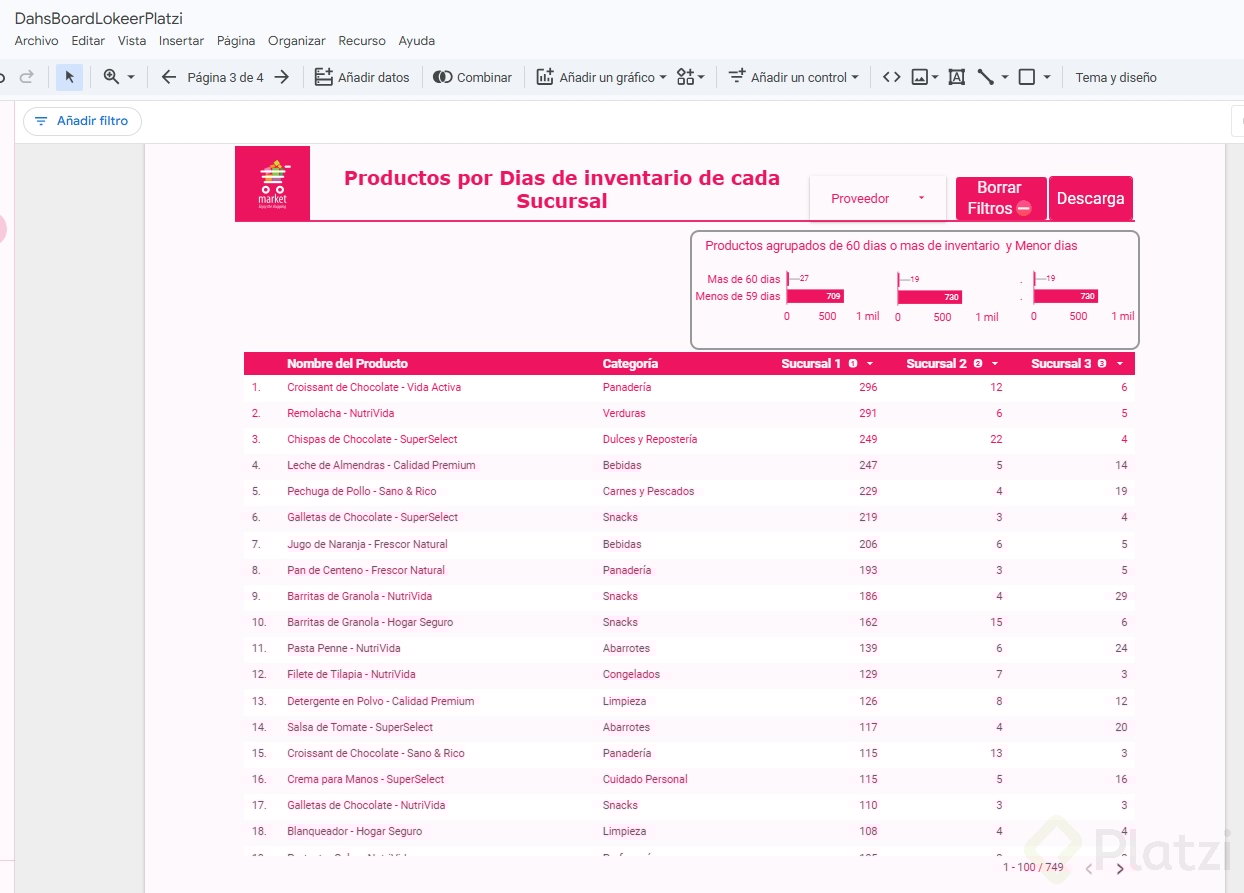Open the Sucursal 1 column sort arrow
The image size is (1244, 893).
click(870, 364)
